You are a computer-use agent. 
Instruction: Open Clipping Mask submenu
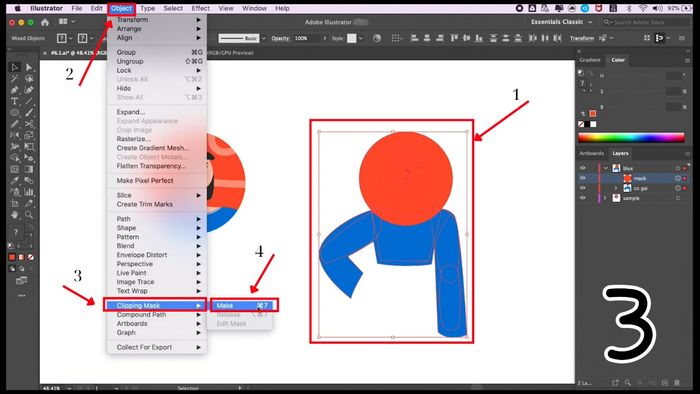(x=157, y=306)
